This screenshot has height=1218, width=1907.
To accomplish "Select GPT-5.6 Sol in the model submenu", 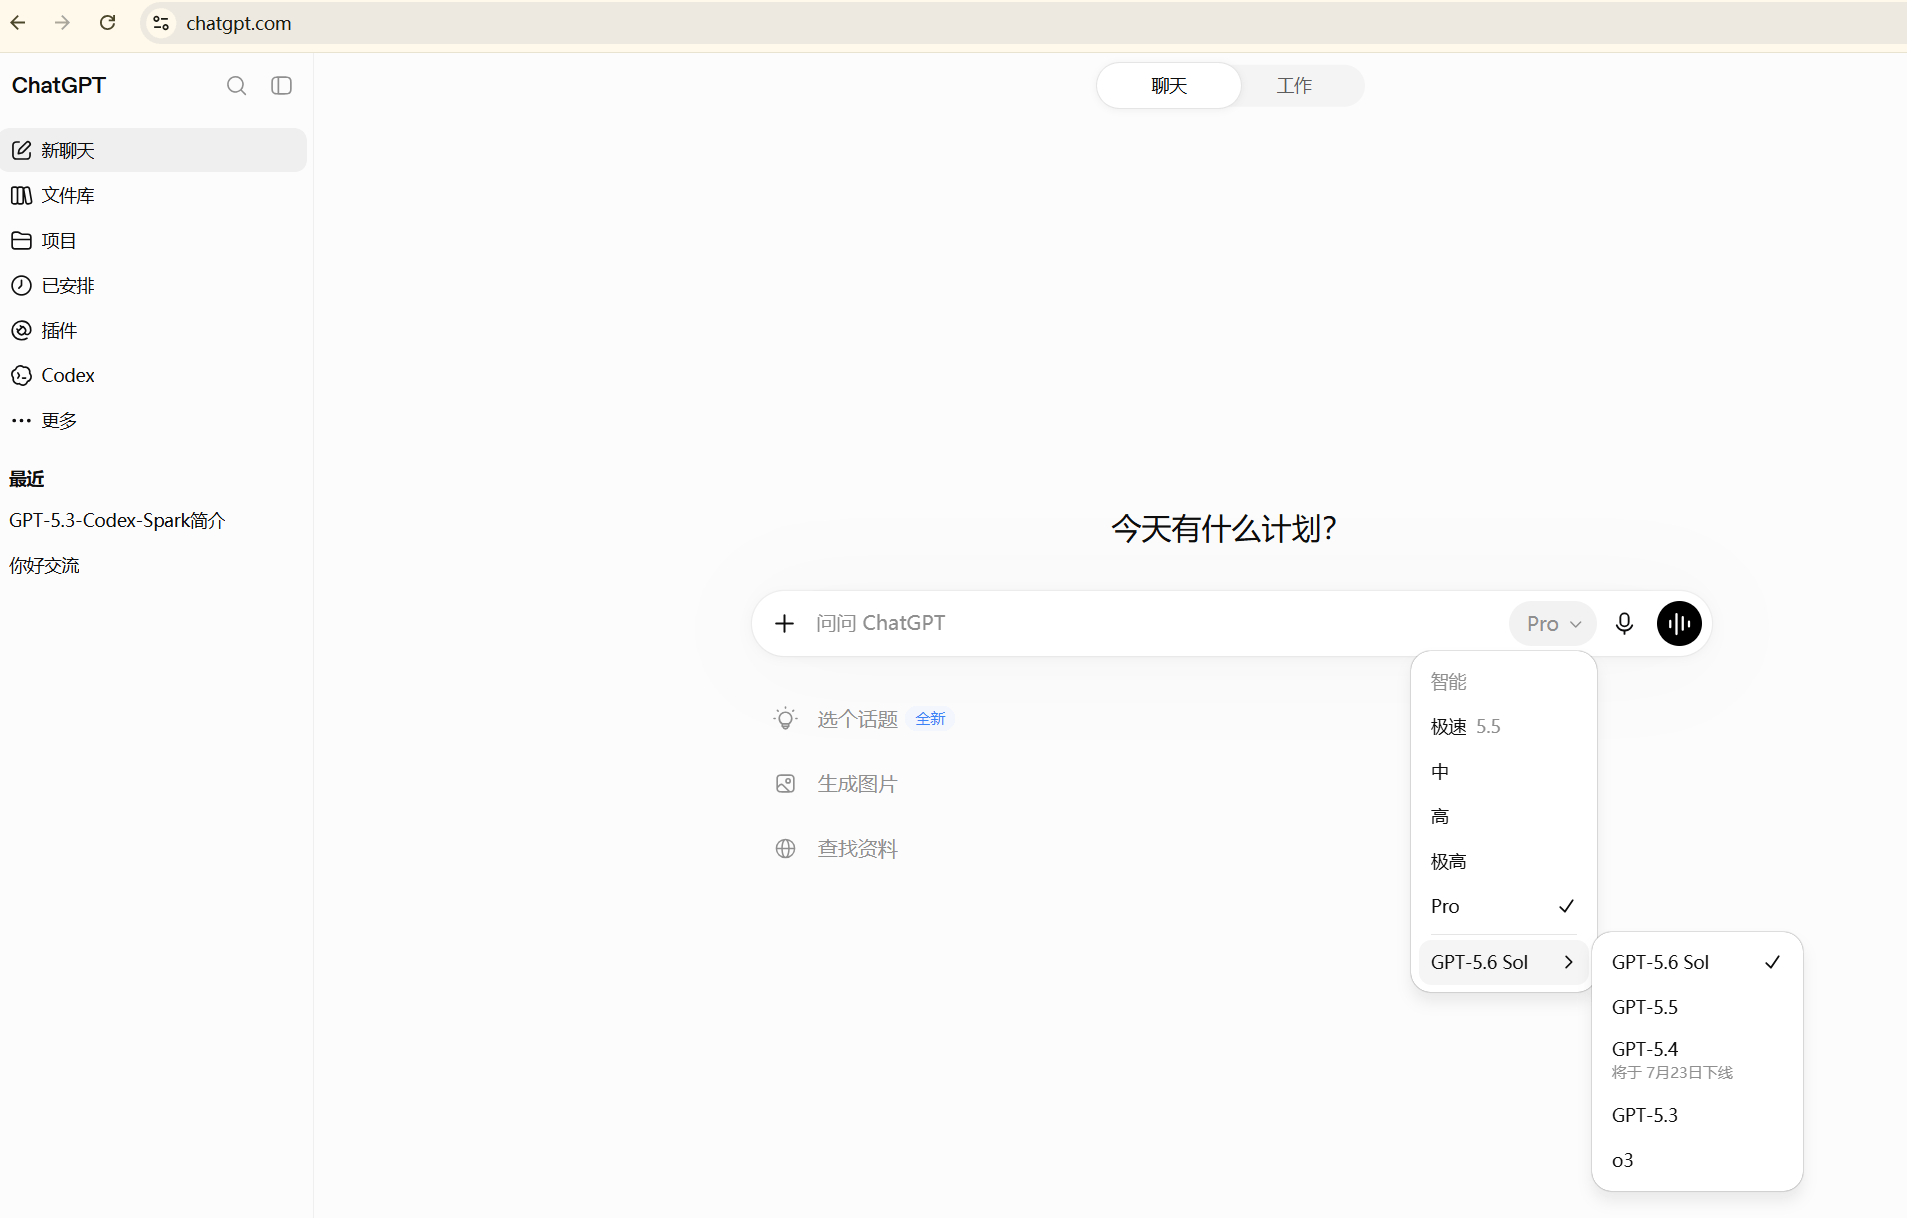I will pyautogui.click(x=1696, y=962).
